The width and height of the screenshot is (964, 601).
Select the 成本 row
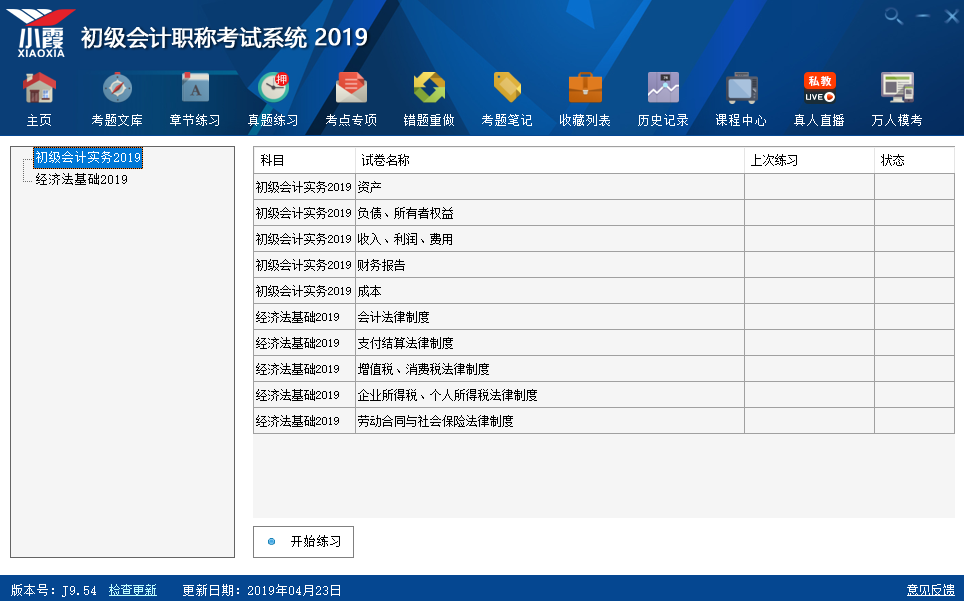[604, 291]
